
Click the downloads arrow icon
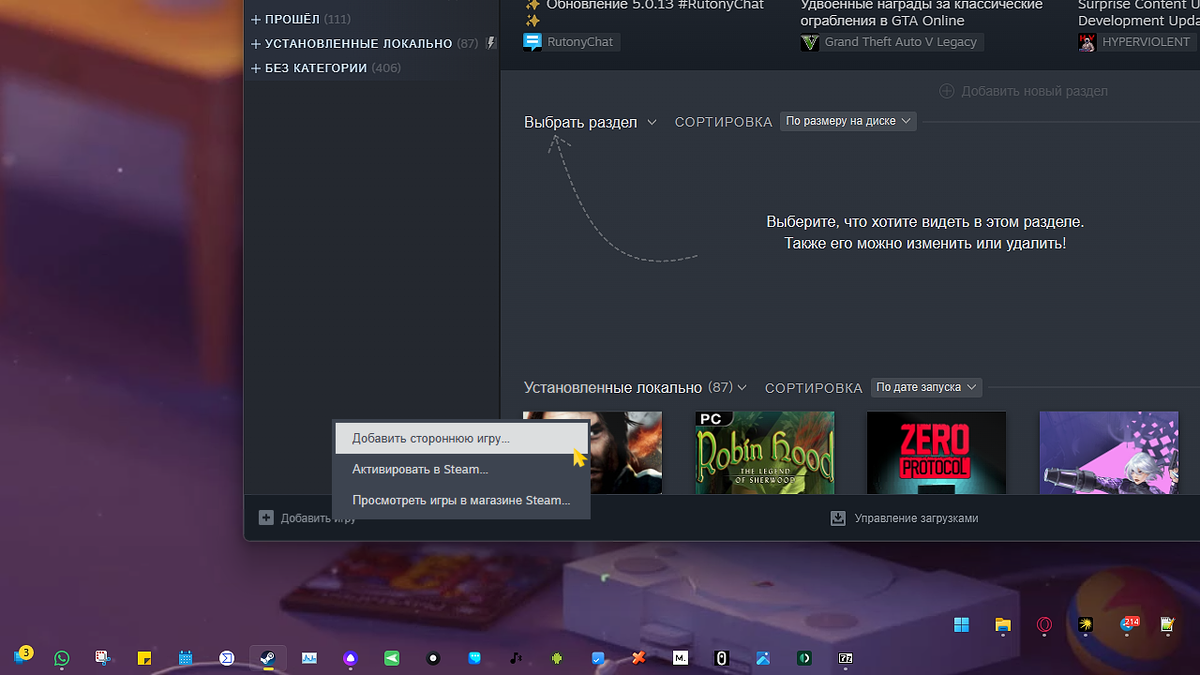tap(838, 518)
